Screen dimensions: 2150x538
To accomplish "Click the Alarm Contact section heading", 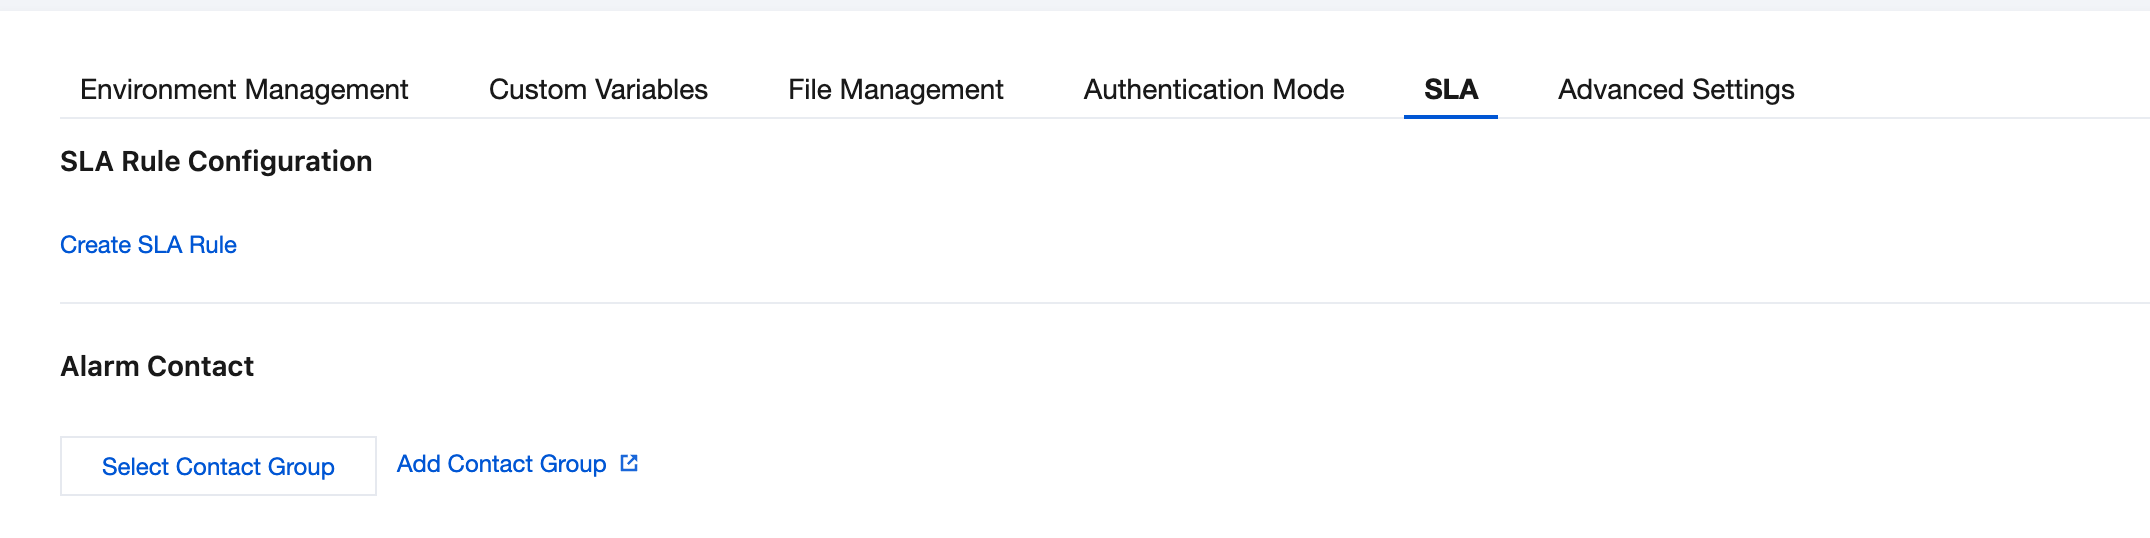I will [x=157, y=367].
